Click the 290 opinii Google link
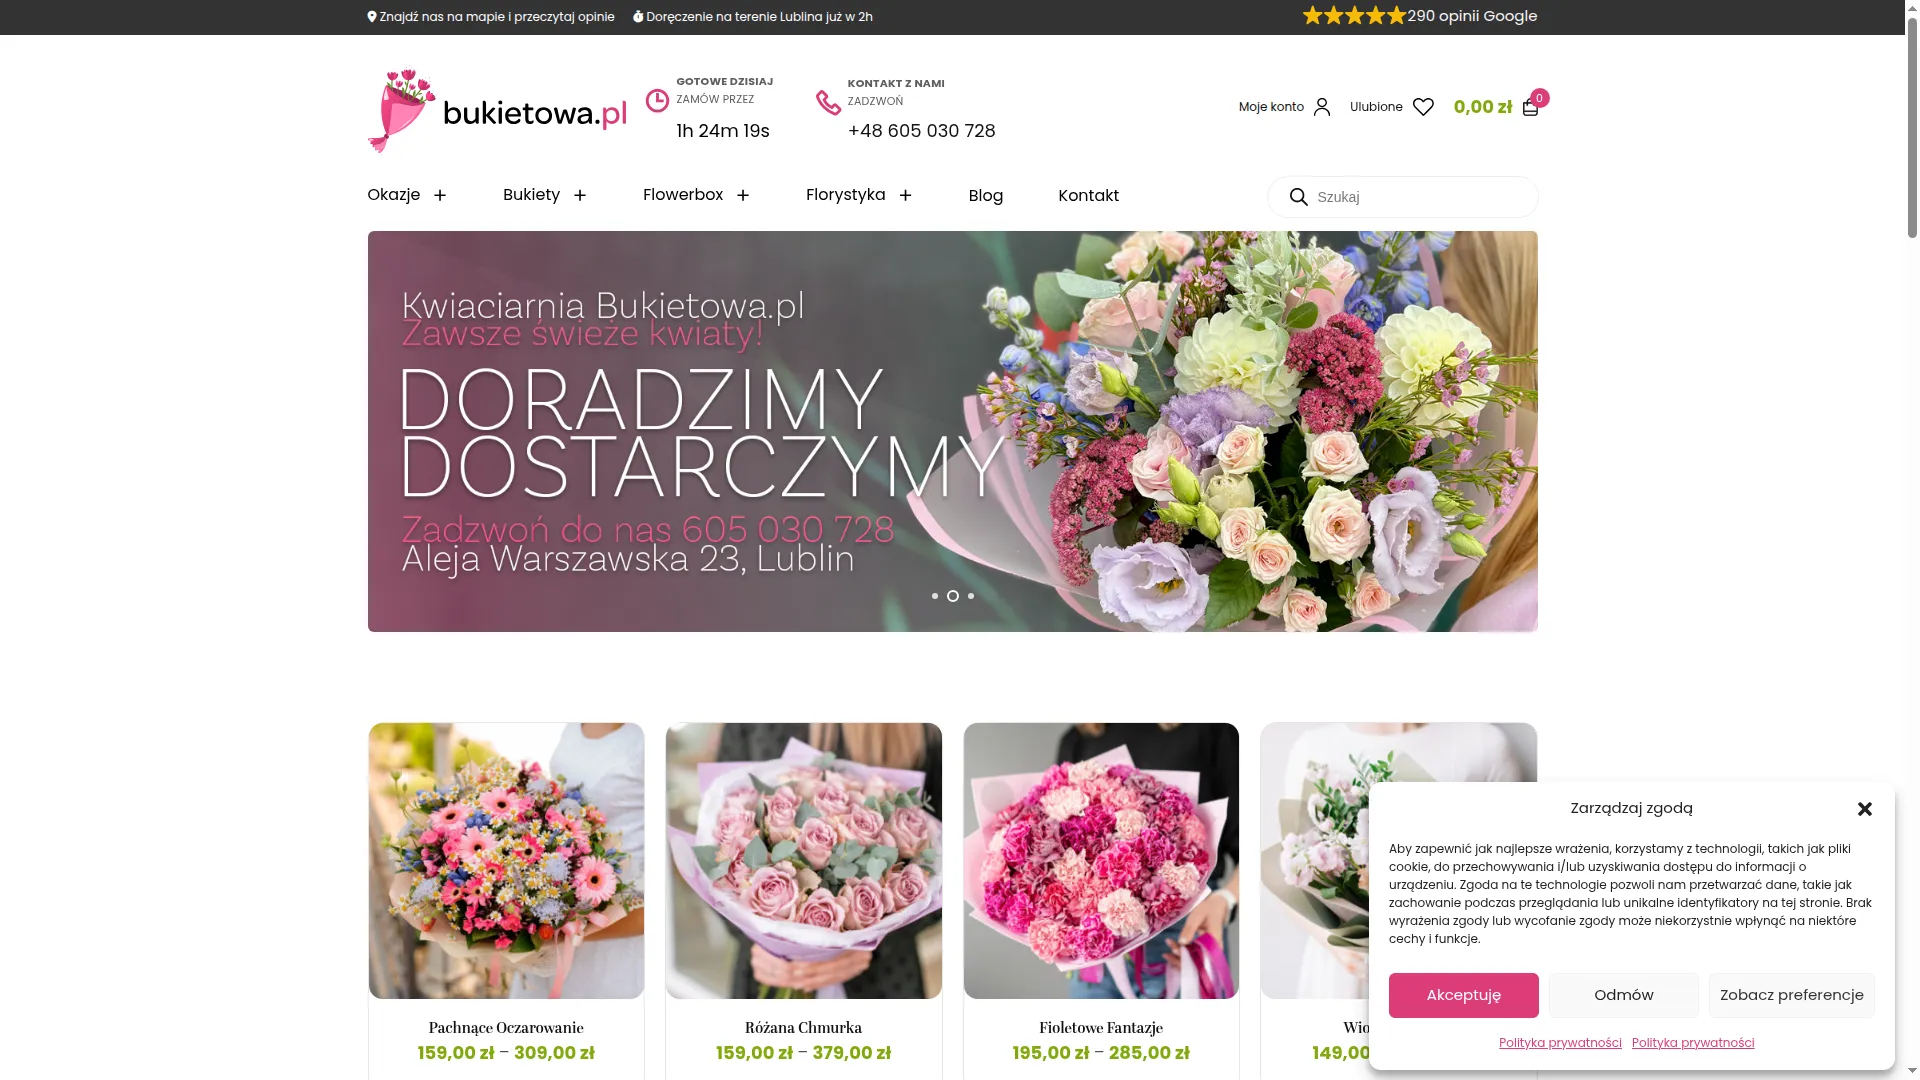 [x=1472, y=16]
